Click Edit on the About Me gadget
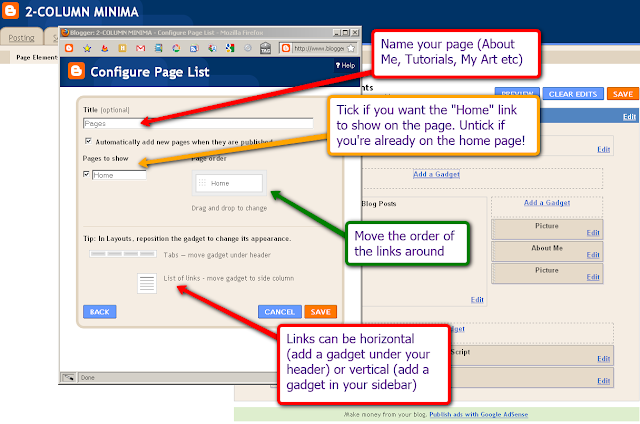This screenshot has width=640, height=424. pyautogui.click(x=593, y=255)
